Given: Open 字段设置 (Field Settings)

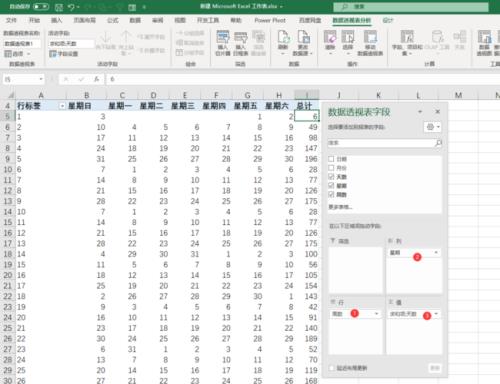Looking at the screenshot, I should click(64, 54).
